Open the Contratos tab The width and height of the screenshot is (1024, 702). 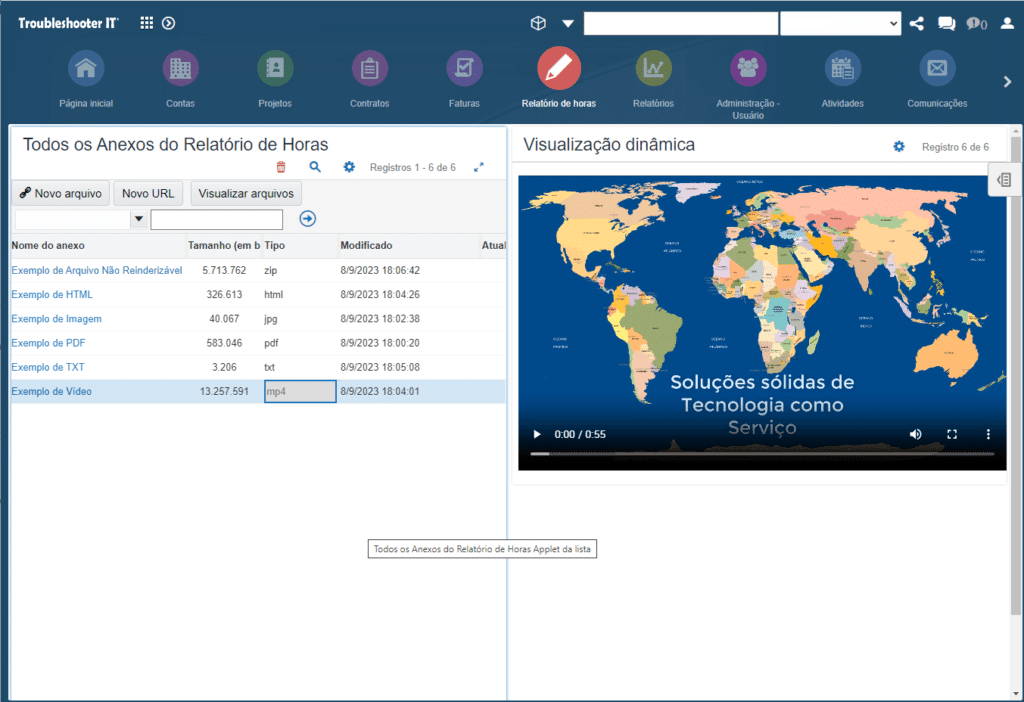(x=370, y=78)
